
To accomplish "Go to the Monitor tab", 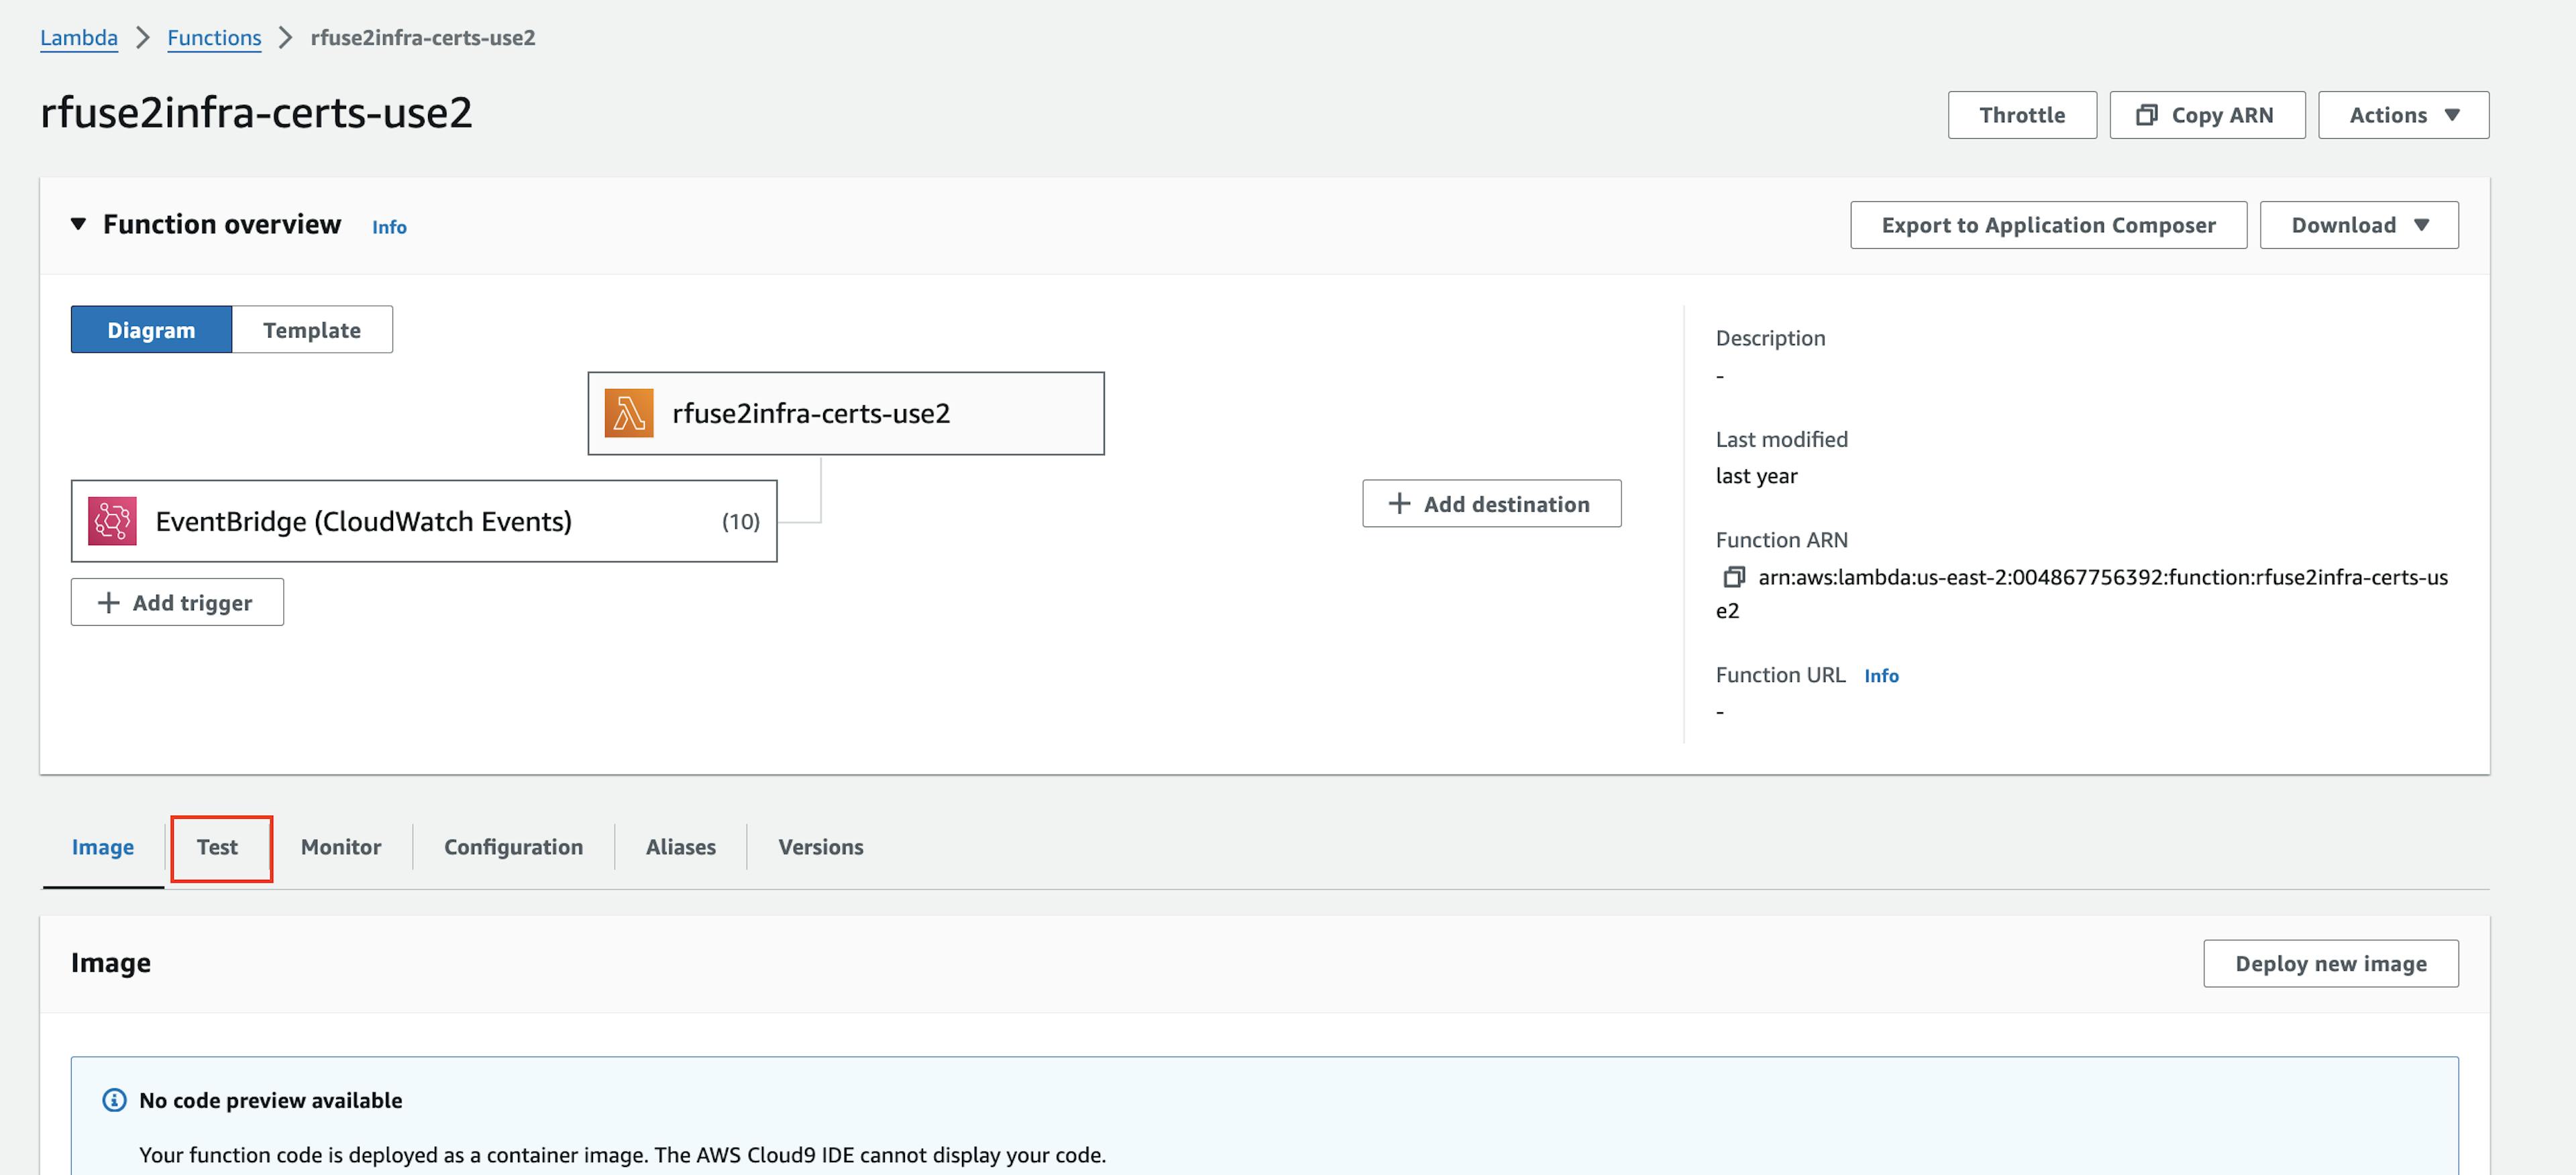I will pyautogui.click(x=340, y=847).
